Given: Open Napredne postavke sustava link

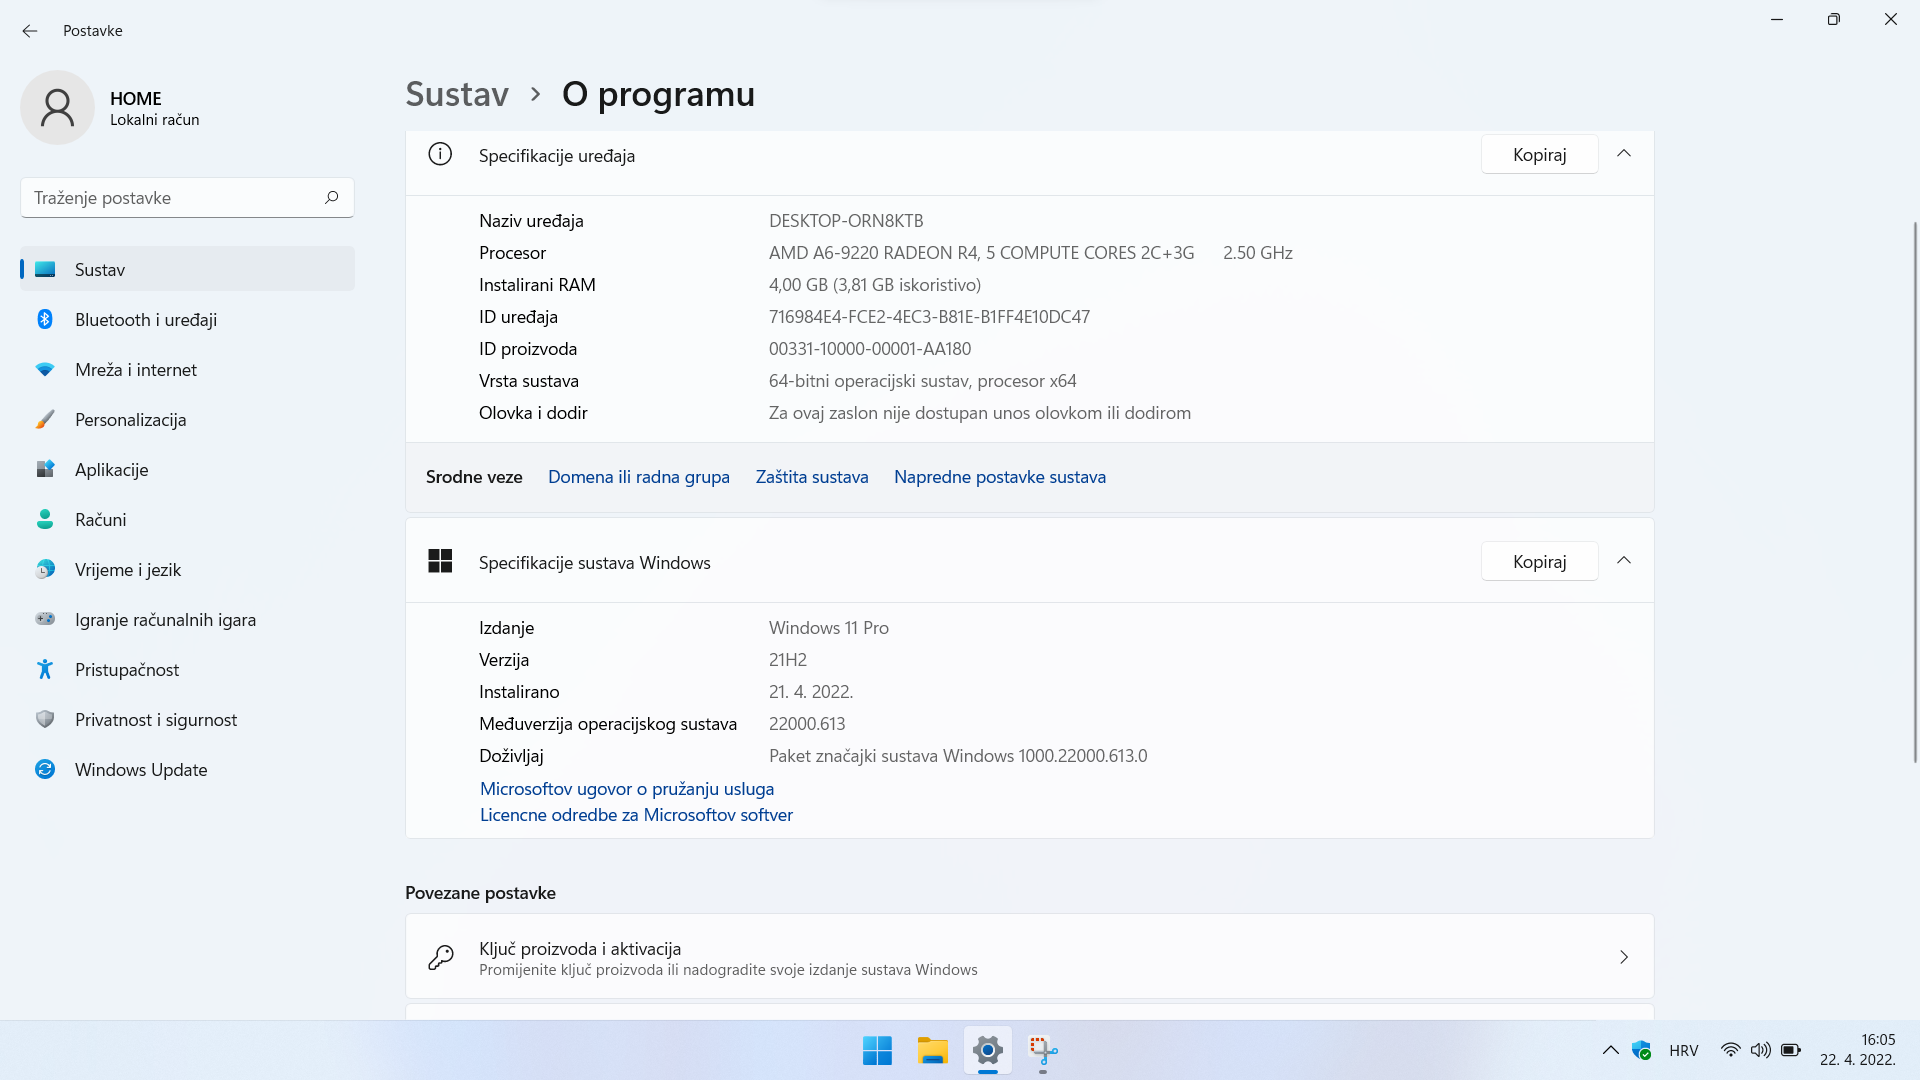Looking at the screenshot, I should (1000, 477).
